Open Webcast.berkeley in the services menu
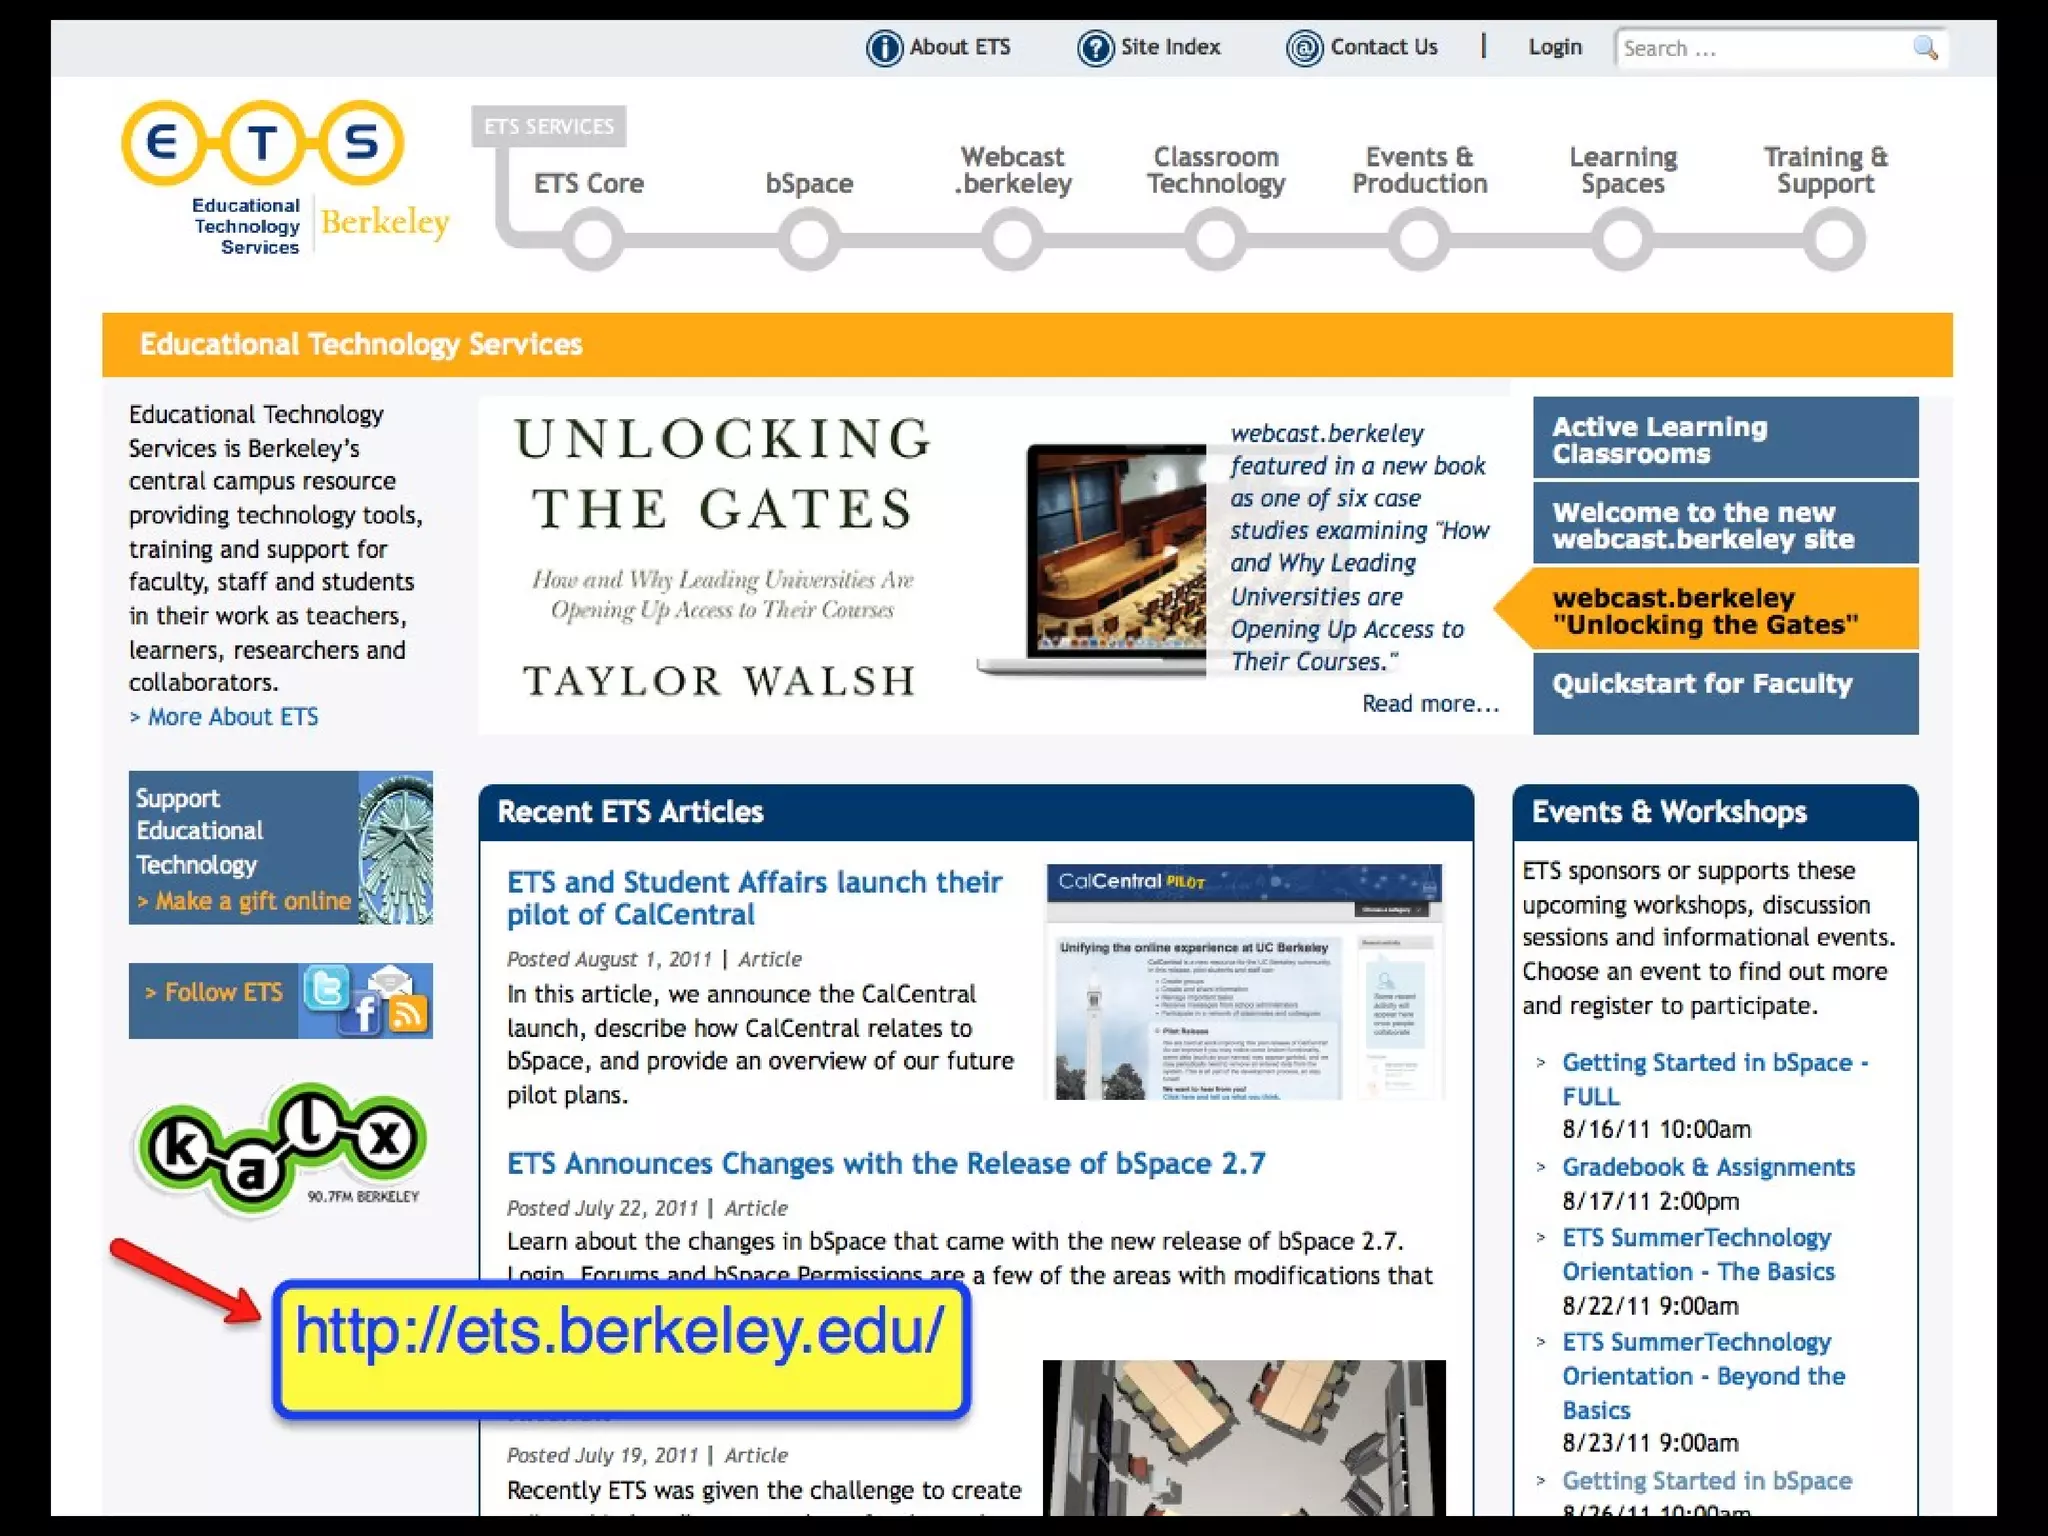Screen dimensions: 2048x1536 pos(1012,171)
